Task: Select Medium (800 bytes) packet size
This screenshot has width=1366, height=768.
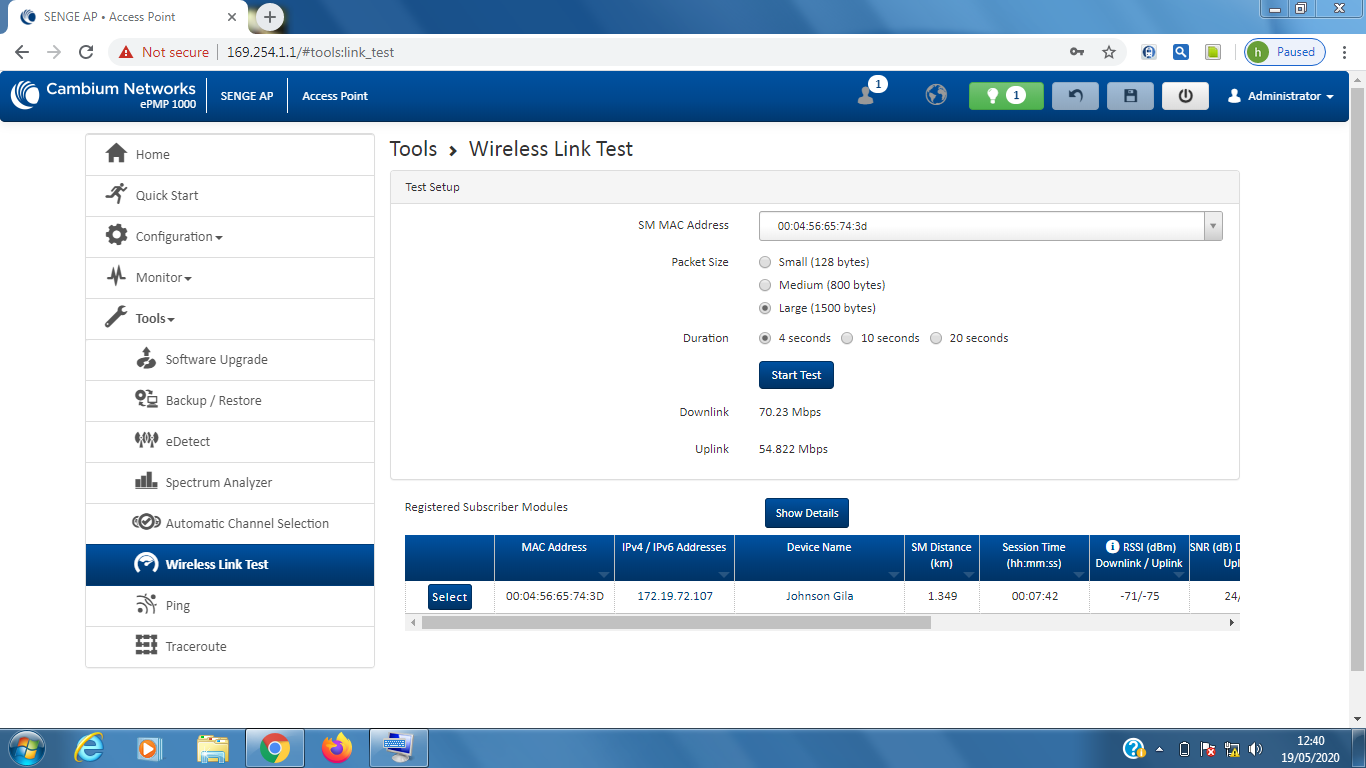Action: (765, 285)
